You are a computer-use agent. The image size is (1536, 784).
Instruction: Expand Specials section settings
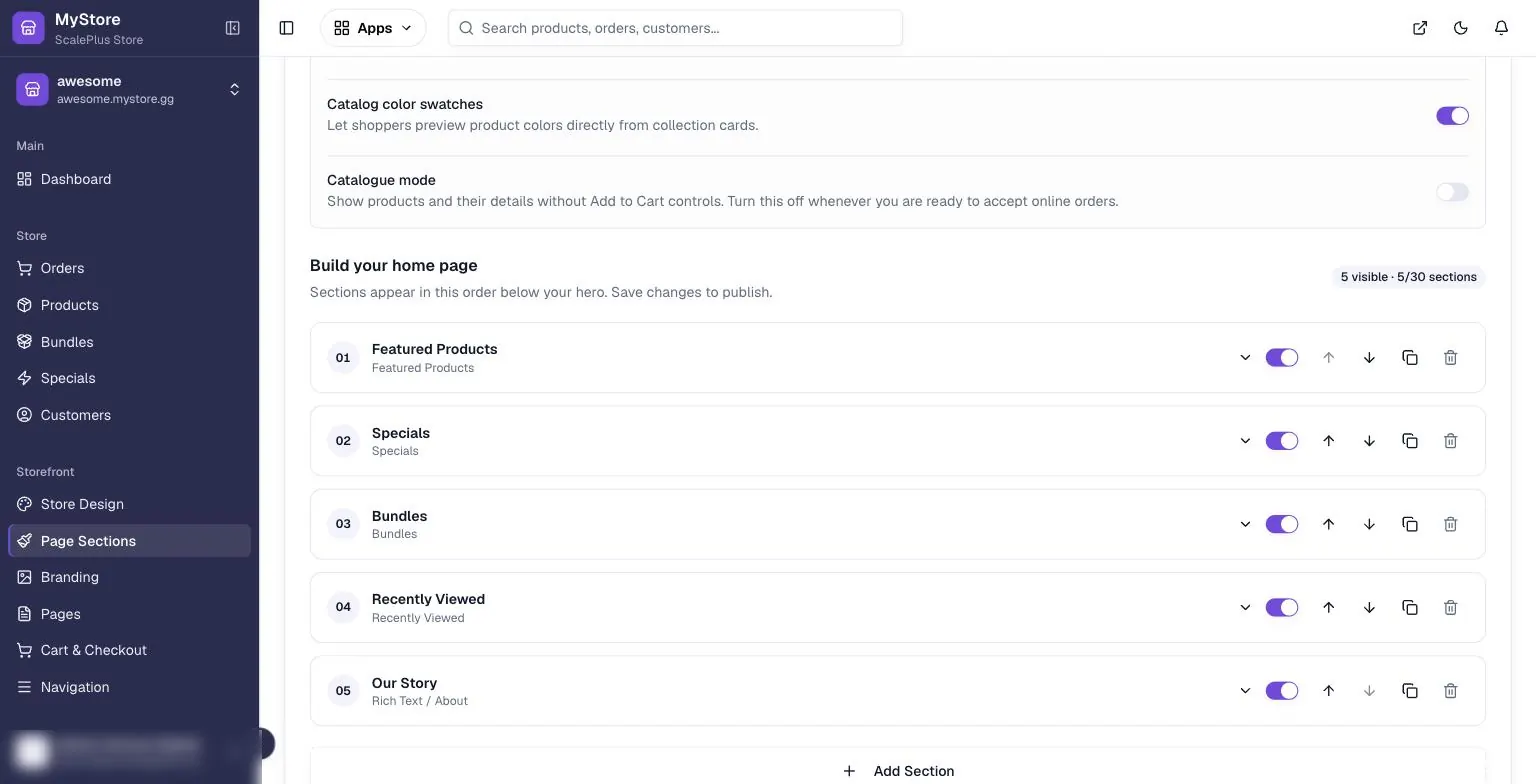point(1245,441)
